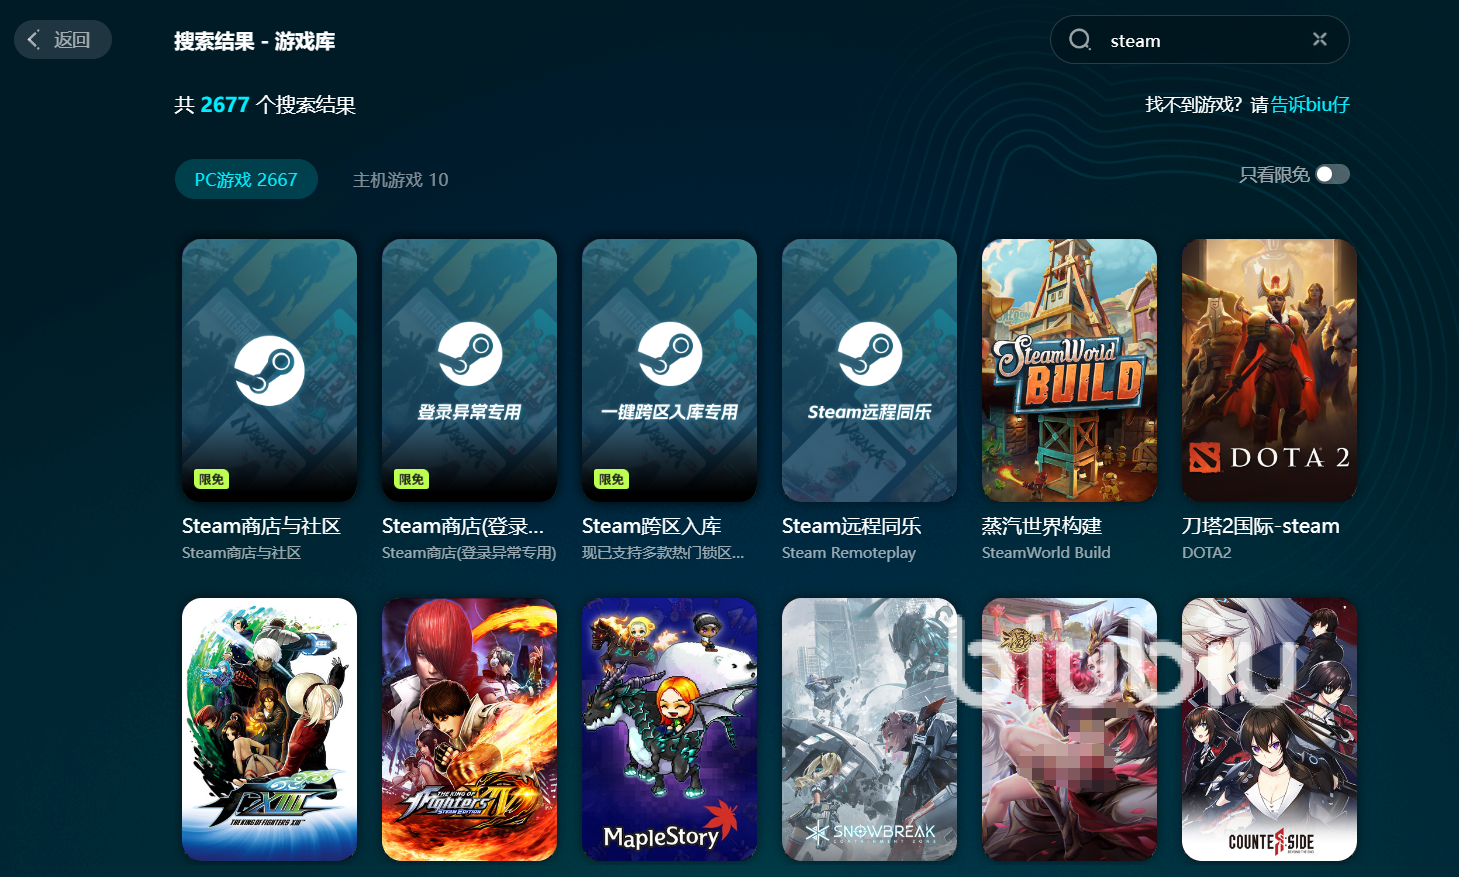Viewport: 1459px width, 877px height.
Task: Click the subtitle Steam商店(登录异常专用)
Action: (x=469, y=553)
